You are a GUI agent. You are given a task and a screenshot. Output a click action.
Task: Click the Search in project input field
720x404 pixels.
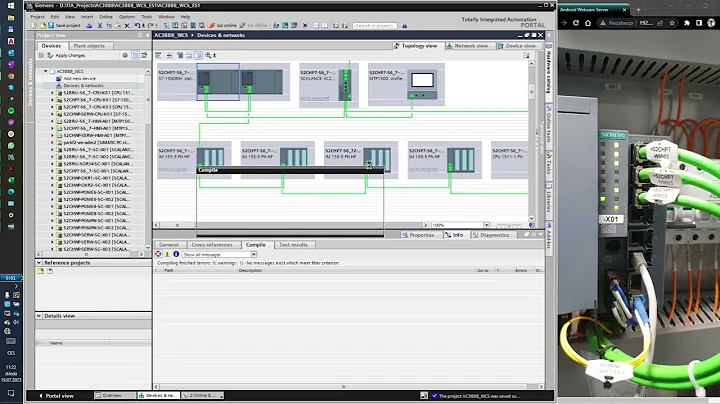coord(374,26)
